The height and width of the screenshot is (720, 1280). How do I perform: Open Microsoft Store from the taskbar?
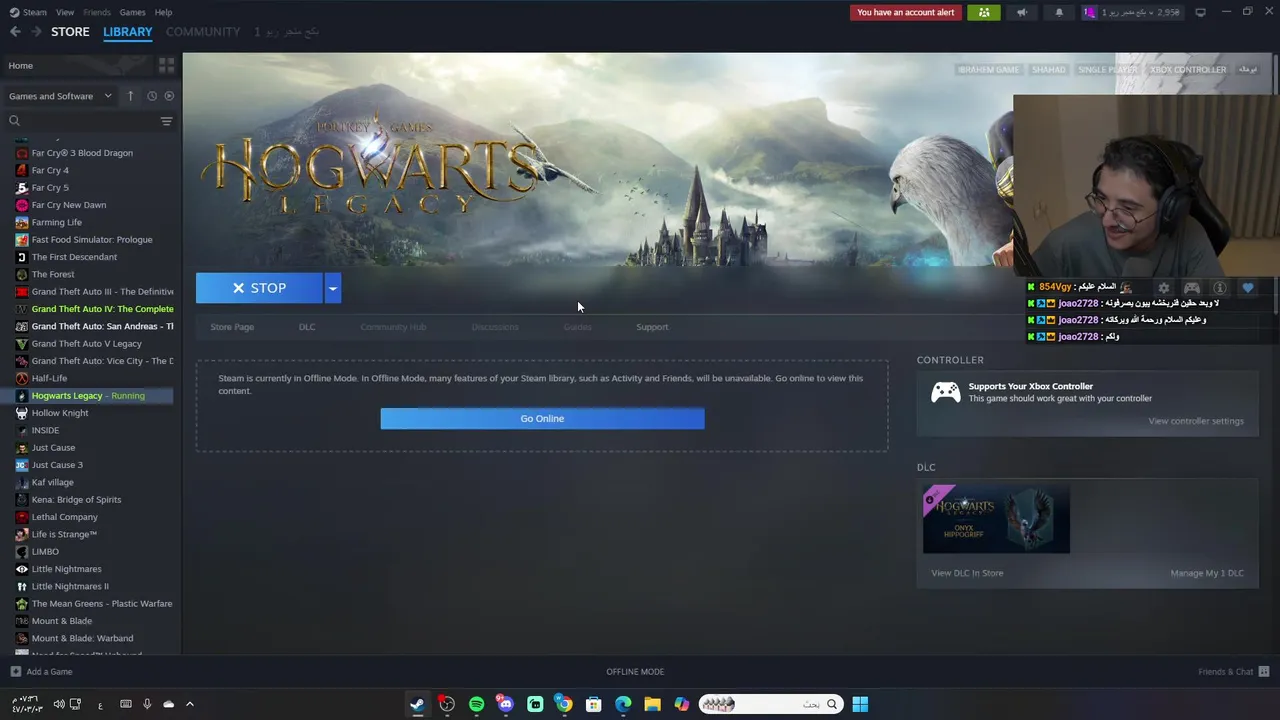click(x=593, y=704)
